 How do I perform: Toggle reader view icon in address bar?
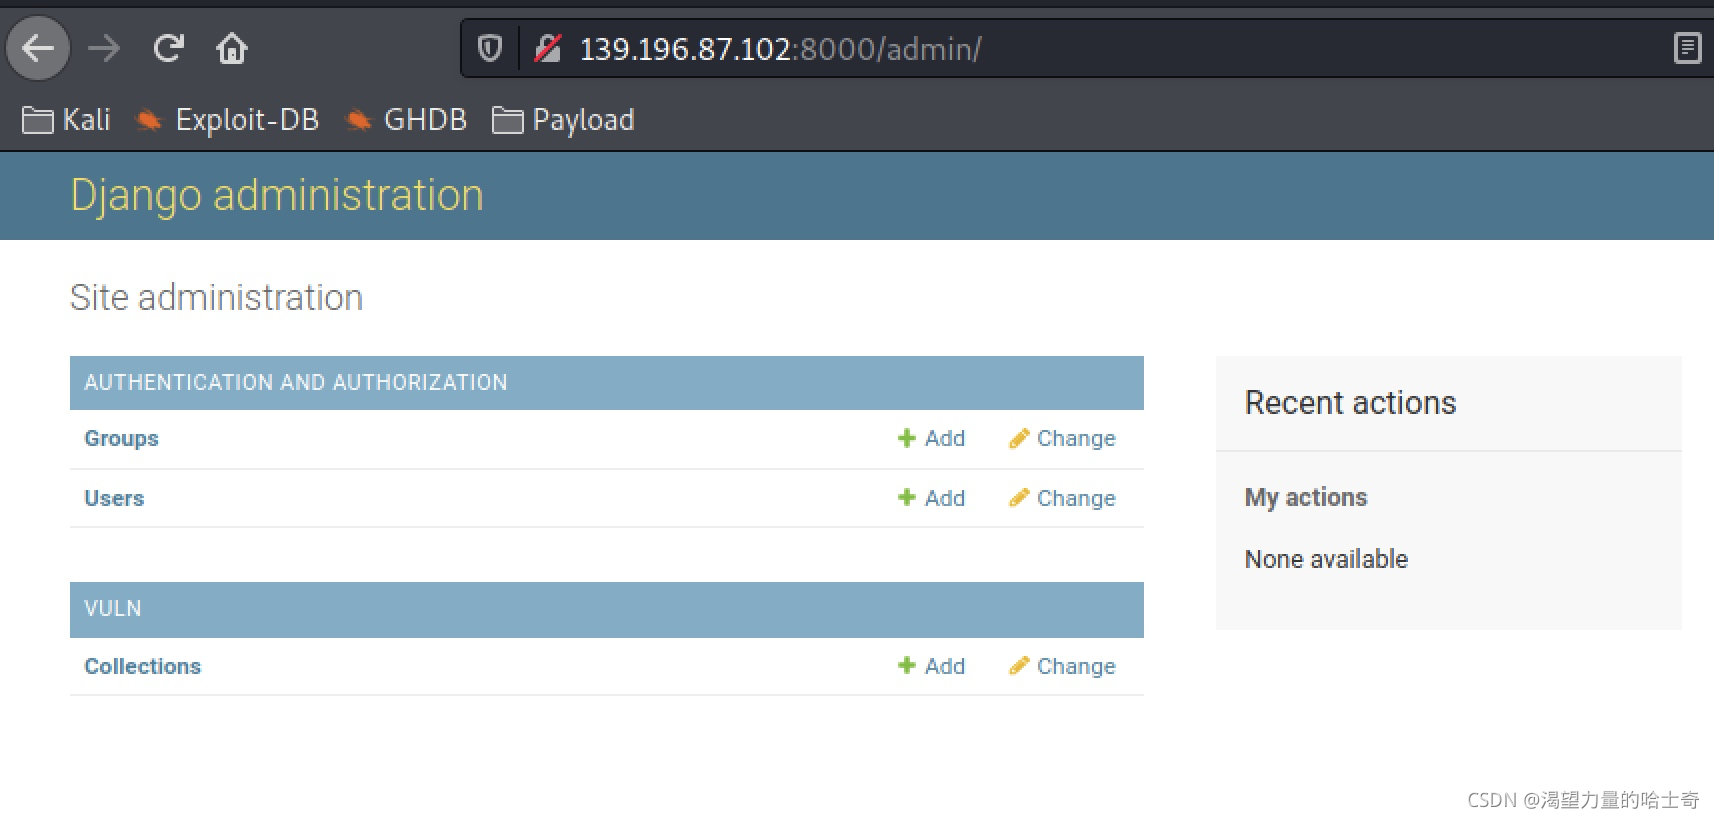1687,48
